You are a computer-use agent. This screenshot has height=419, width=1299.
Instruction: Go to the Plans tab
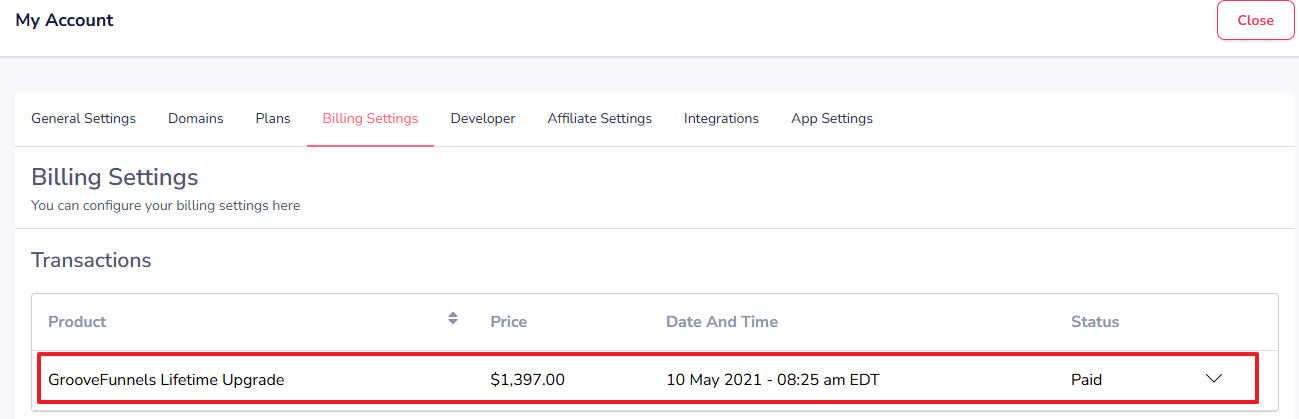point(273,118)
